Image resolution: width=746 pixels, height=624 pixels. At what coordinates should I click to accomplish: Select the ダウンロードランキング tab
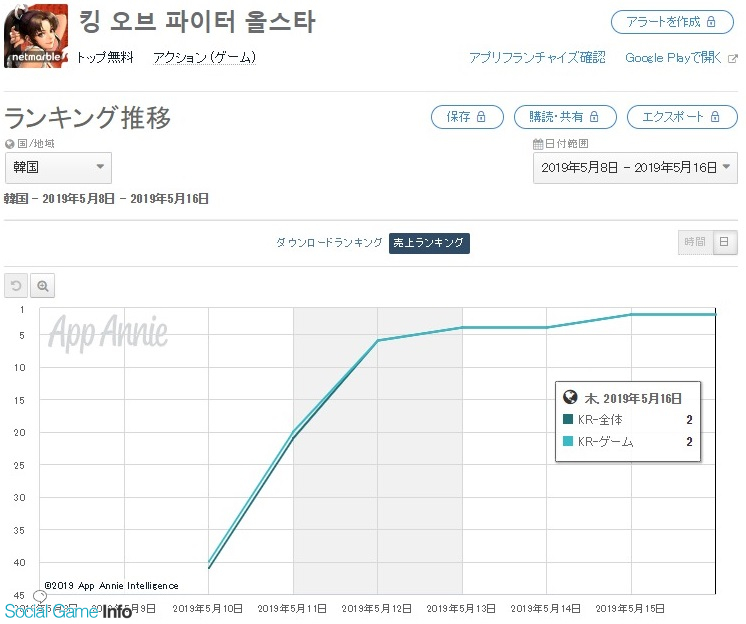coord(329,243)
